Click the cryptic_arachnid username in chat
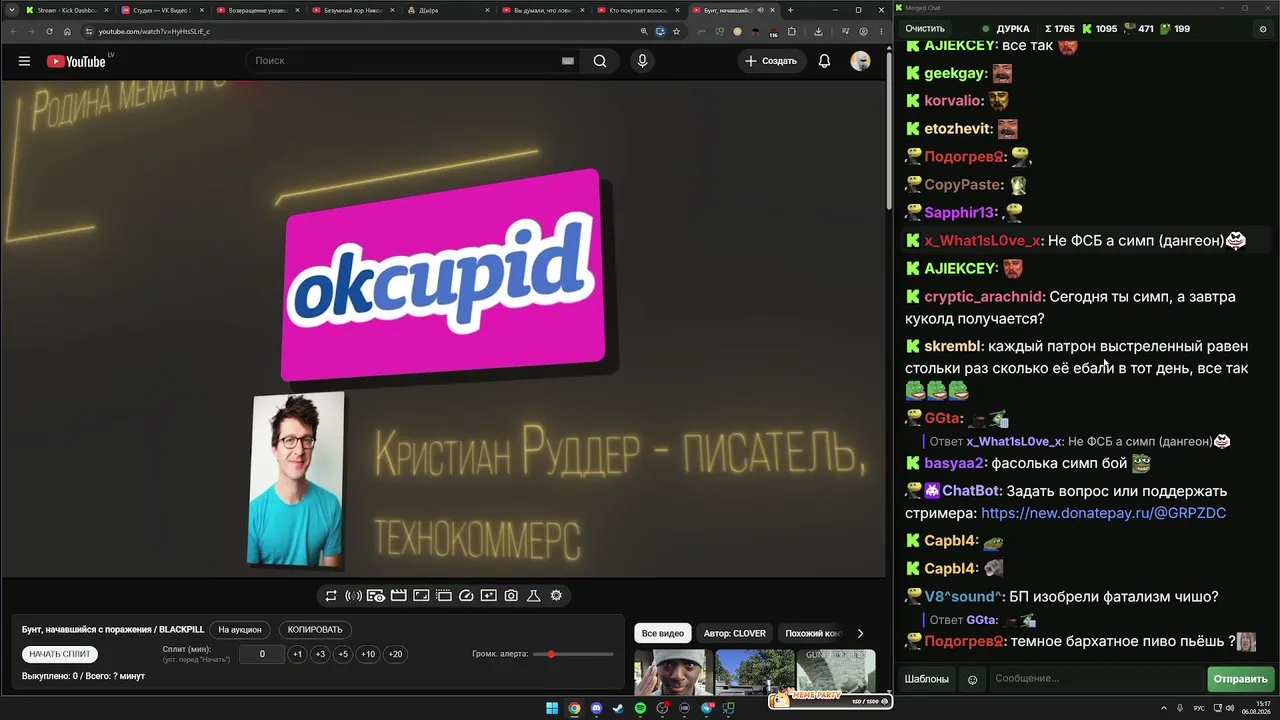This screenshot has height=720, width=1280. (x=984, y=297)
